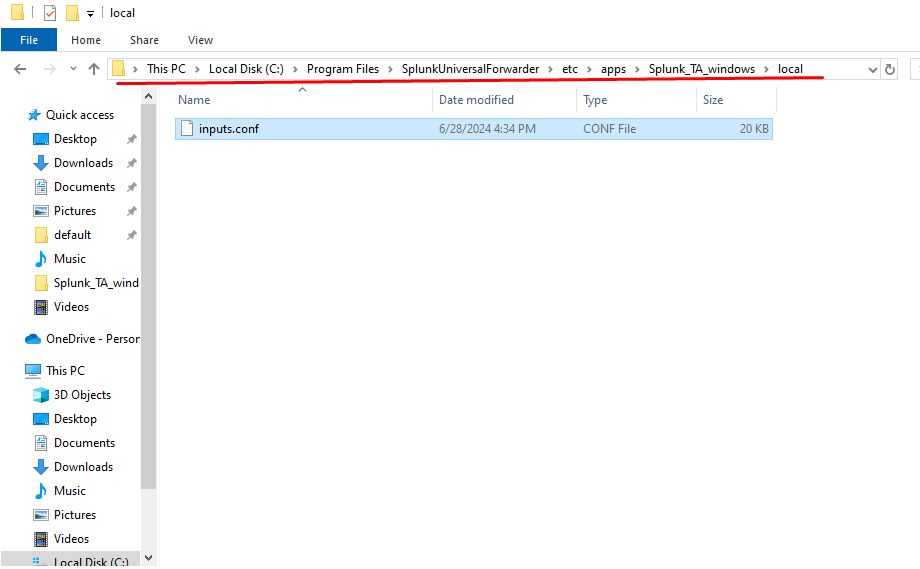Sort by Name column header
Image resolution: width=920 pixels, height=569 pixels.
[x=194, y=100]
